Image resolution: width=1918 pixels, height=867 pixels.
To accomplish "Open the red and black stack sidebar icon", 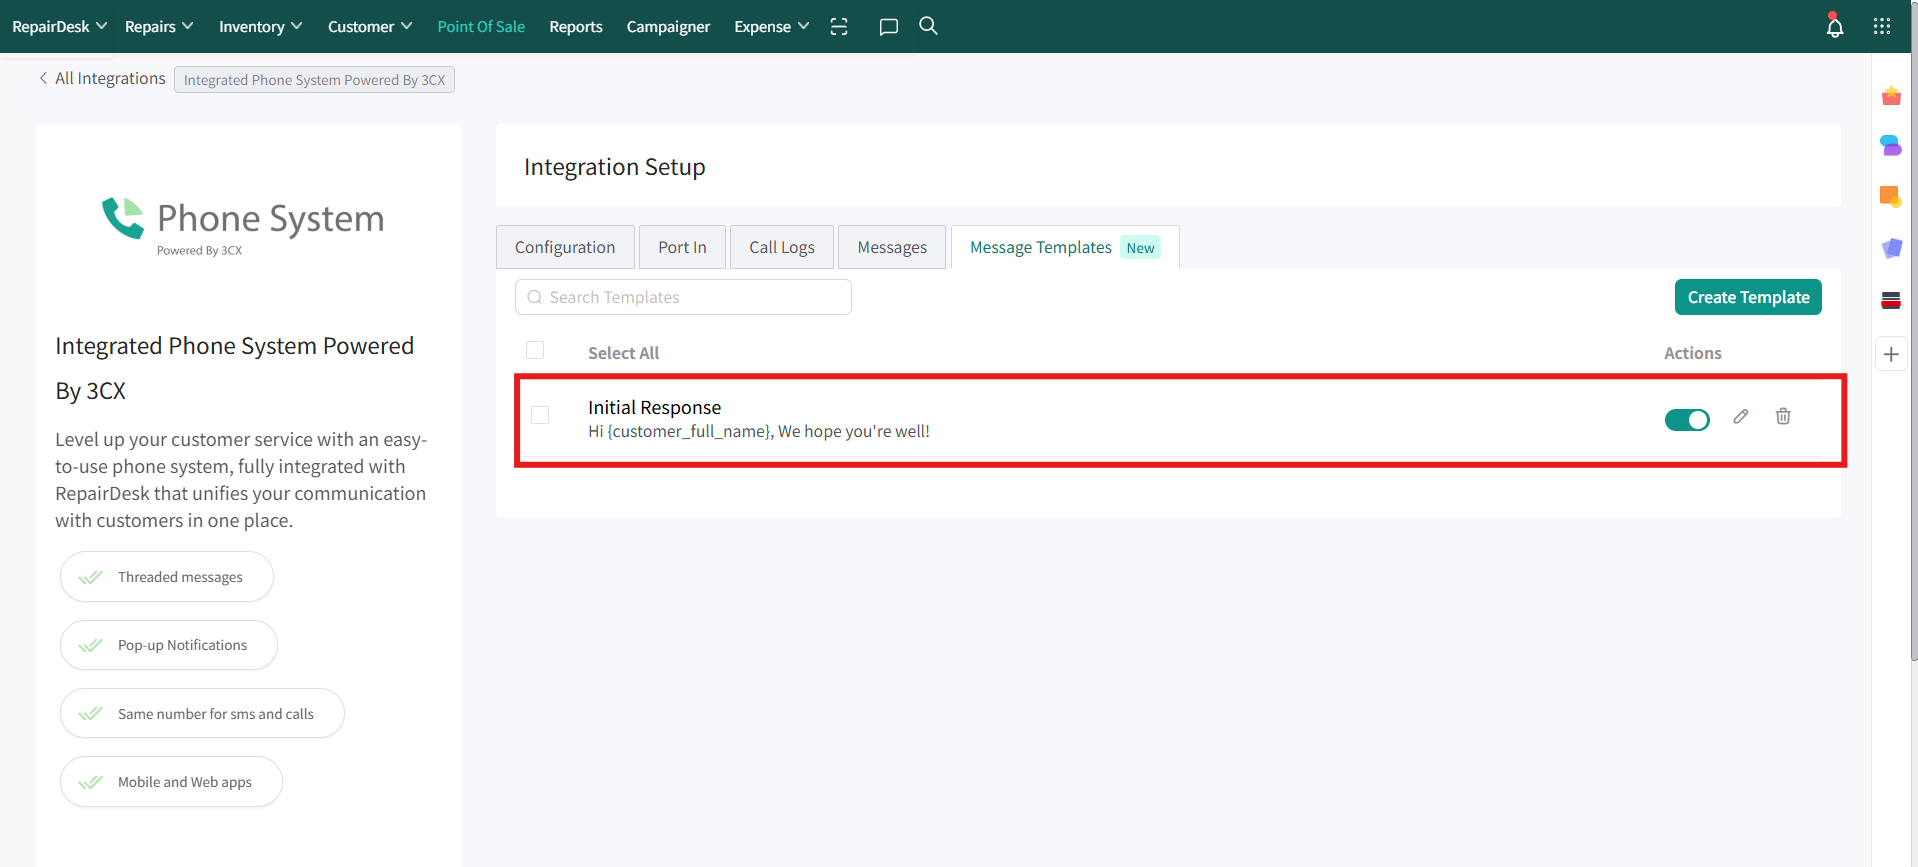I will [1891, 300].
